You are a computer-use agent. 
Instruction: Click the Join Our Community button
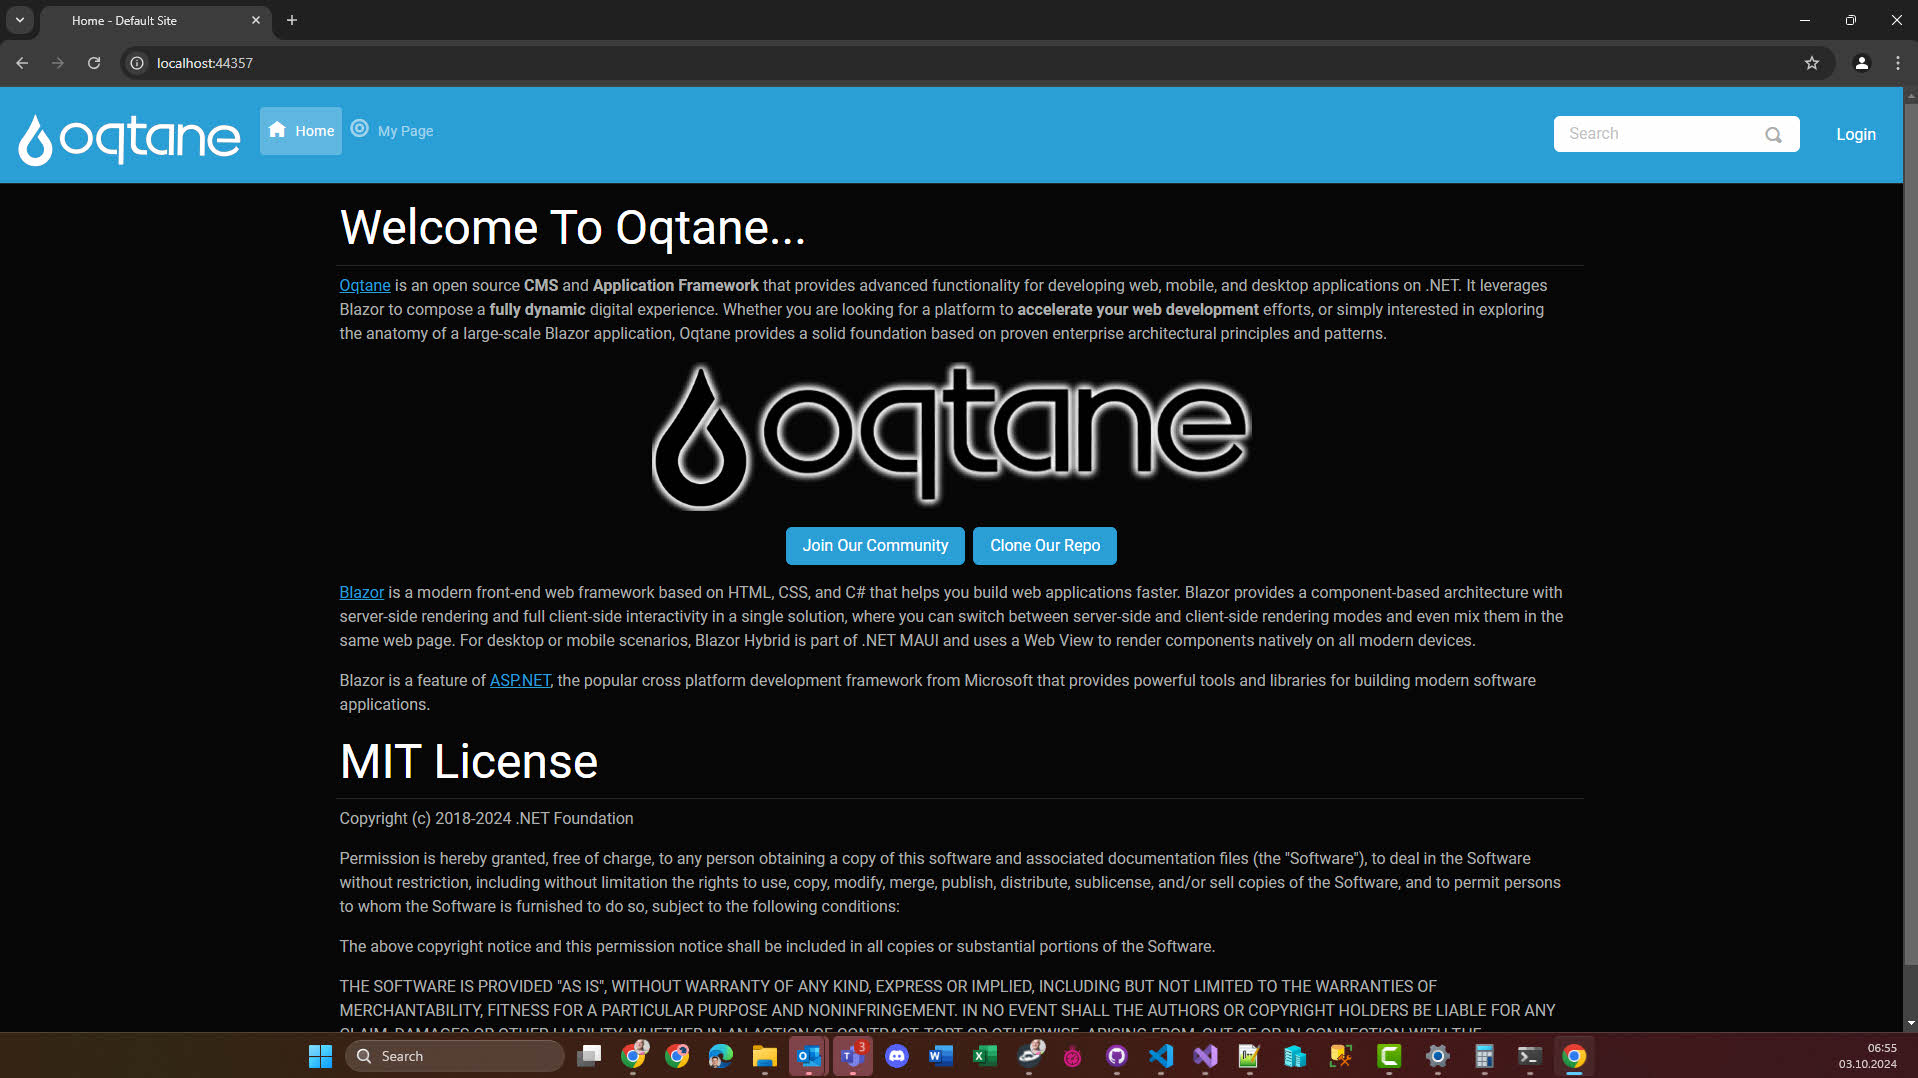[x=874, y=546]
